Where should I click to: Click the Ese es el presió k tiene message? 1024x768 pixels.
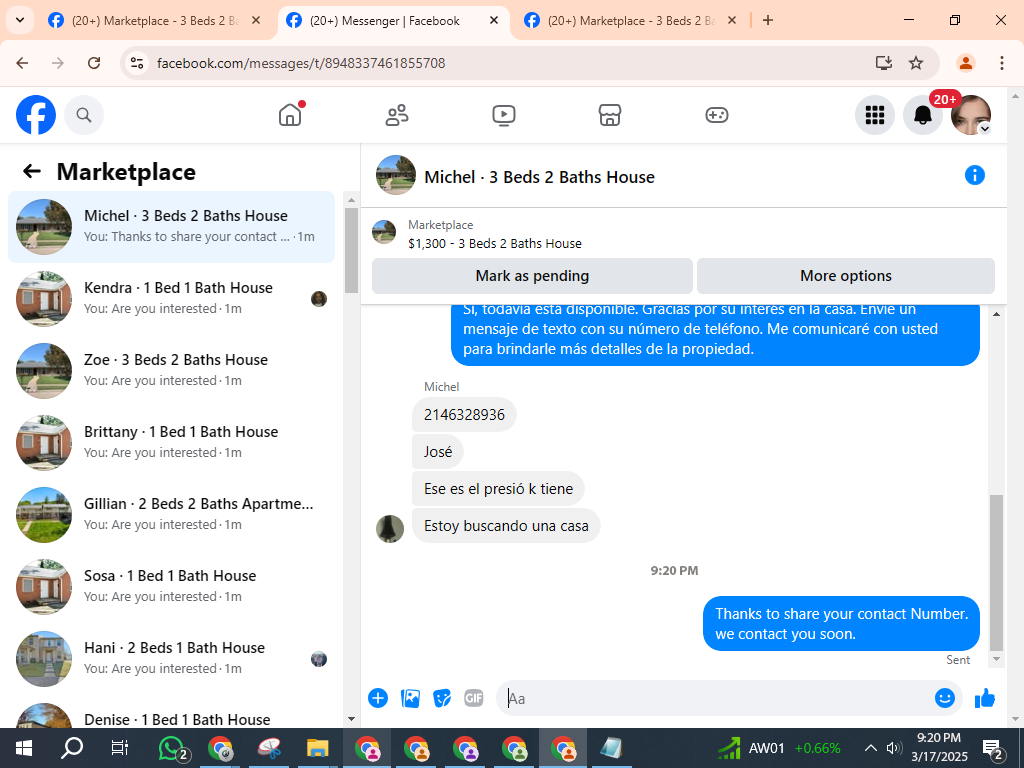click(x=498, y=488)
